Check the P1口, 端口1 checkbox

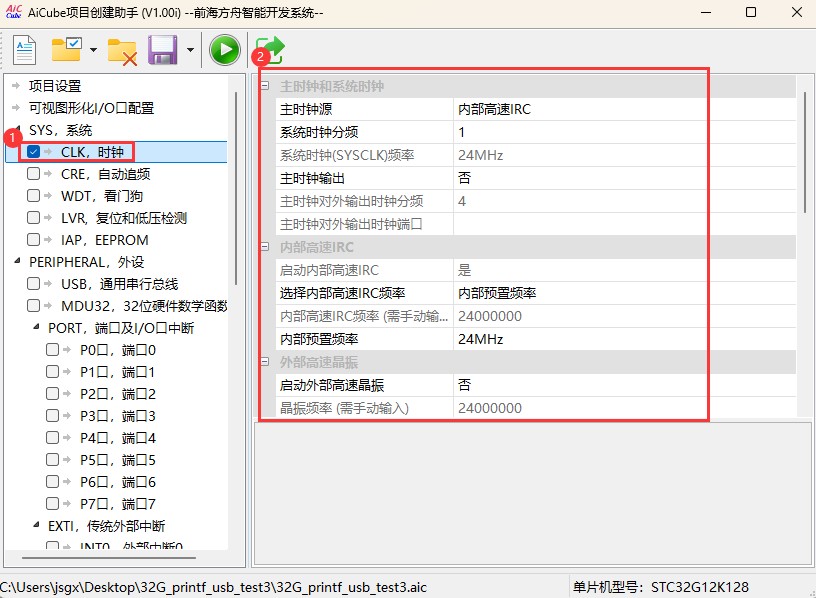coord(52,371)
